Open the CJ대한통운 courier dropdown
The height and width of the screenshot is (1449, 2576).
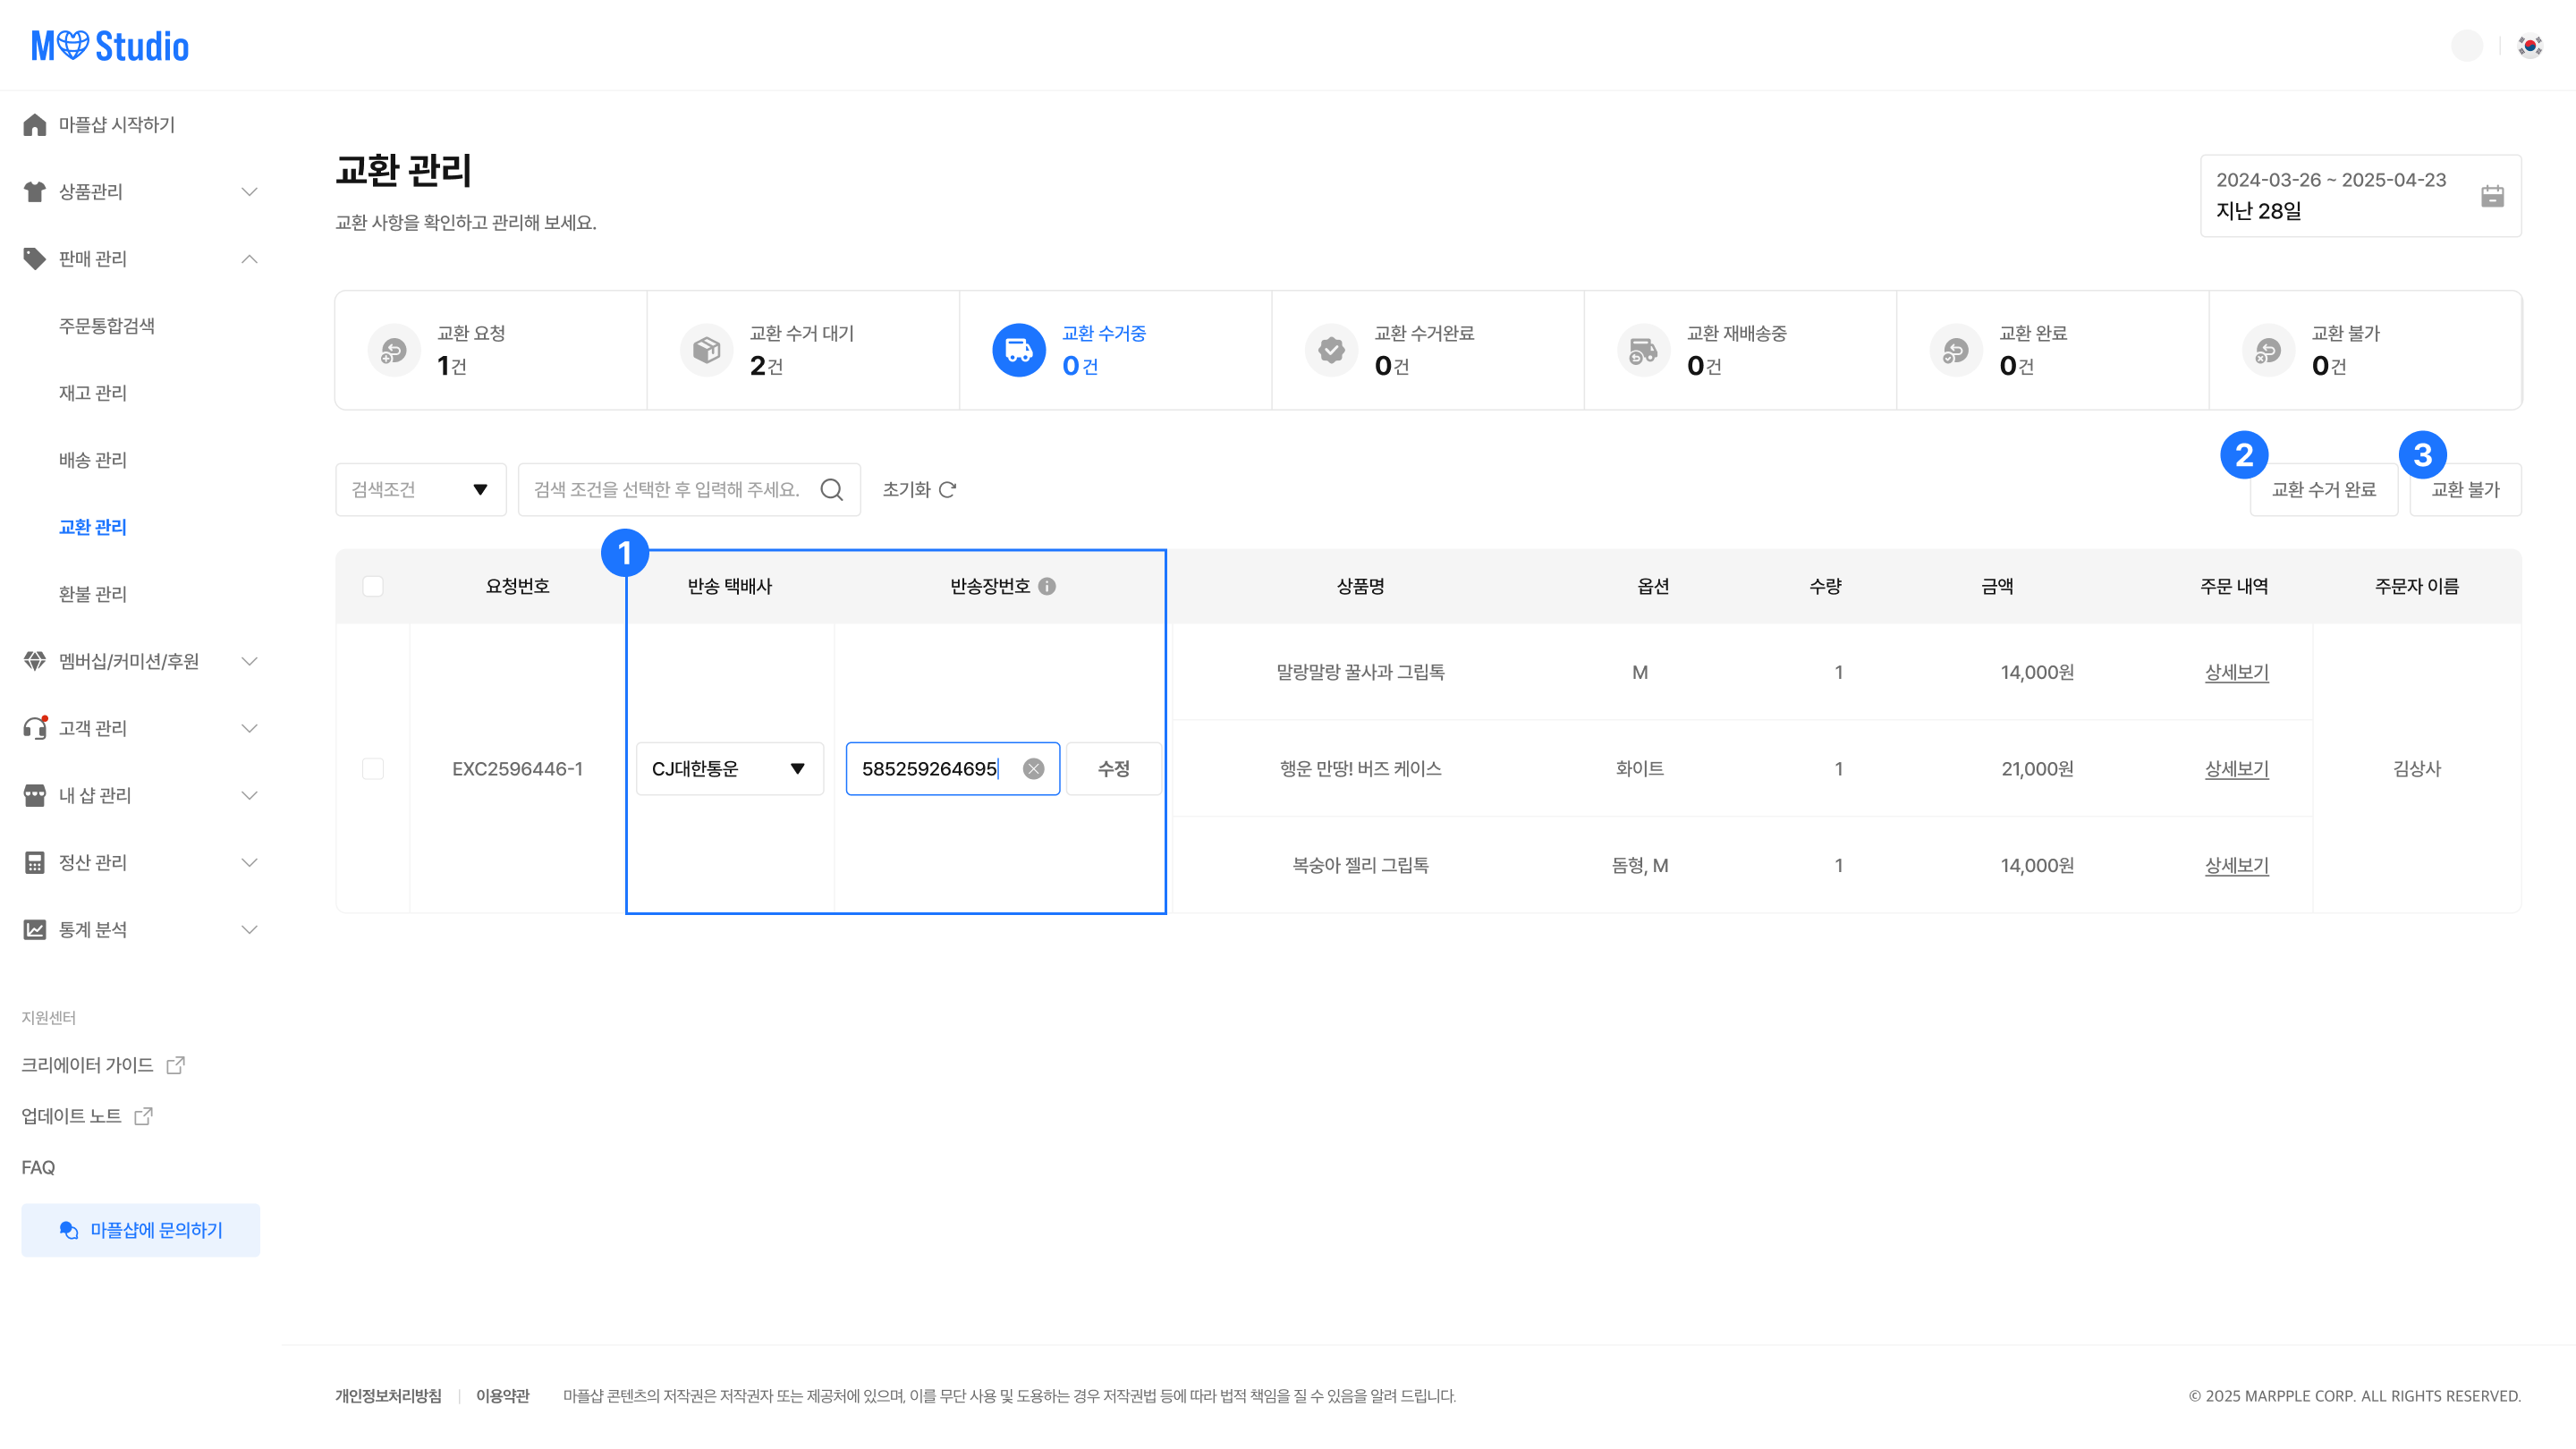pos(729,768)
